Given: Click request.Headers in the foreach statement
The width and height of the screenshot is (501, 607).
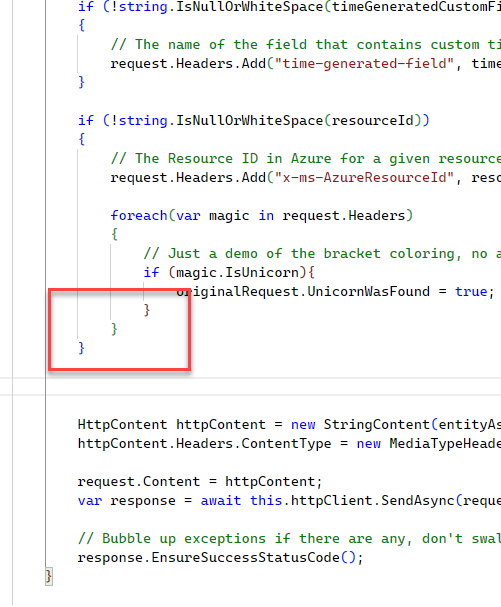Looking at the screenshot, I should (343, 215).
